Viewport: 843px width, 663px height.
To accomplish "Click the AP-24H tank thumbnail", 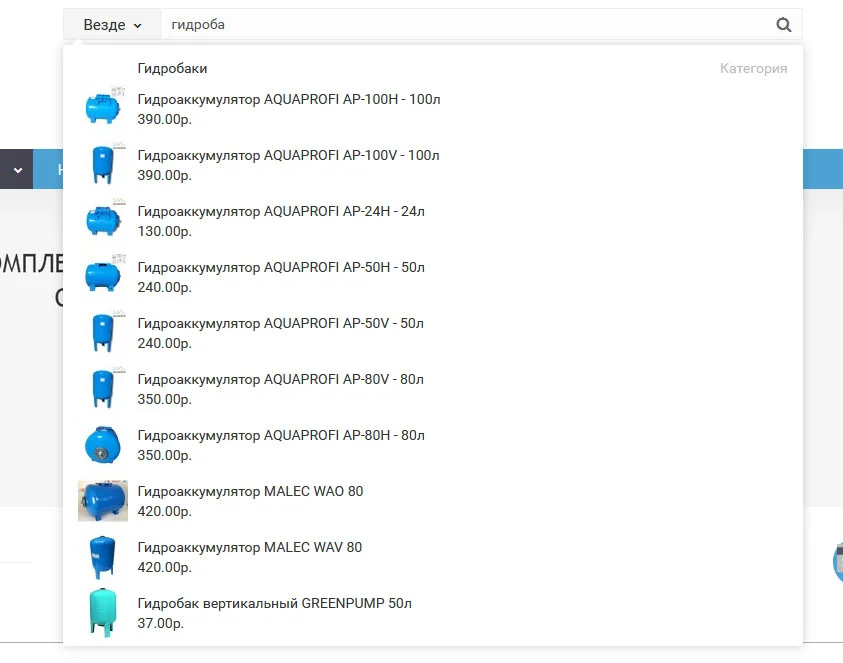I will click(103, 219).
